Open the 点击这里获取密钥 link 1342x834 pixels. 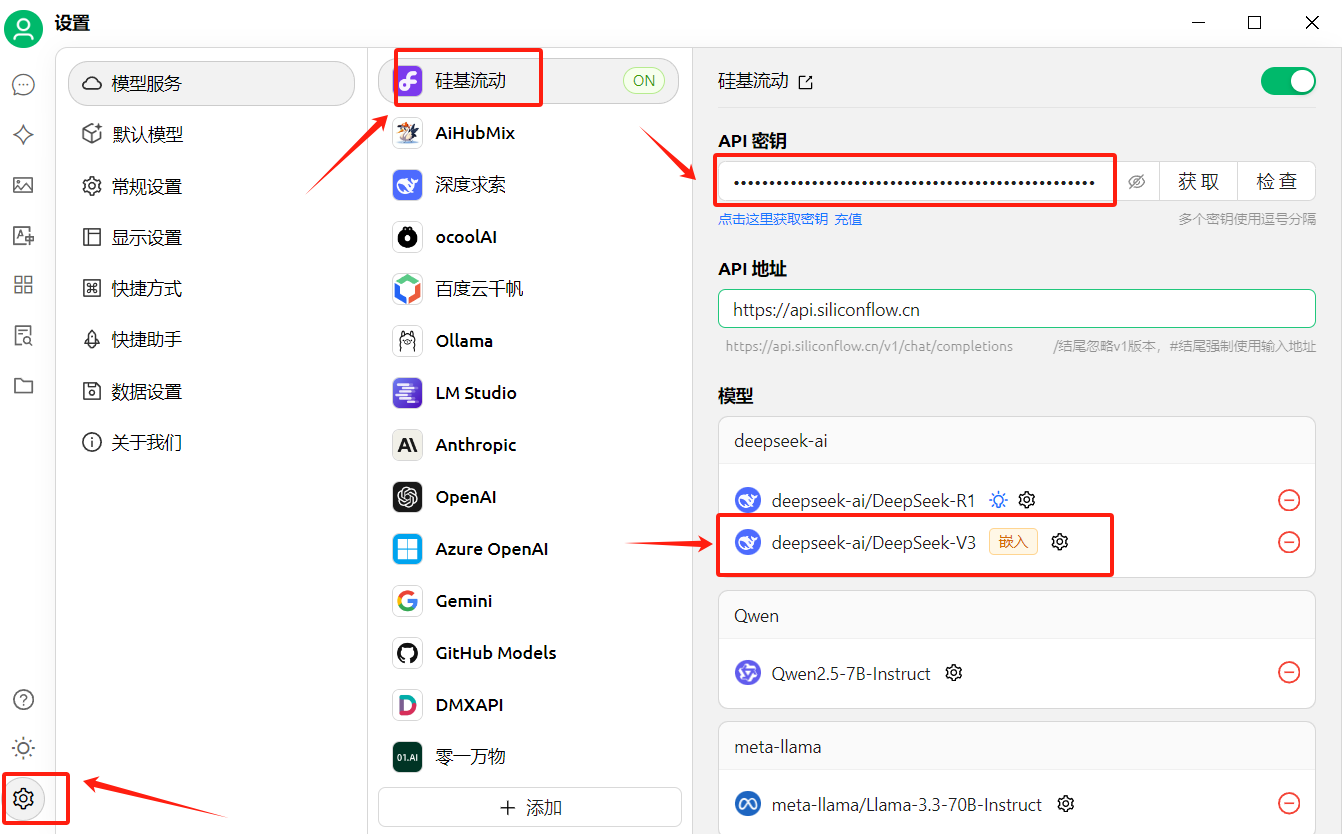(773, 219)
